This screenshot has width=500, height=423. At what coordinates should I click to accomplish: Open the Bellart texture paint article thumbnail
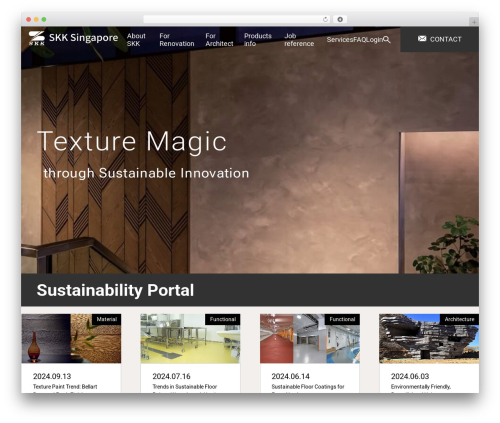click(71, 338)
